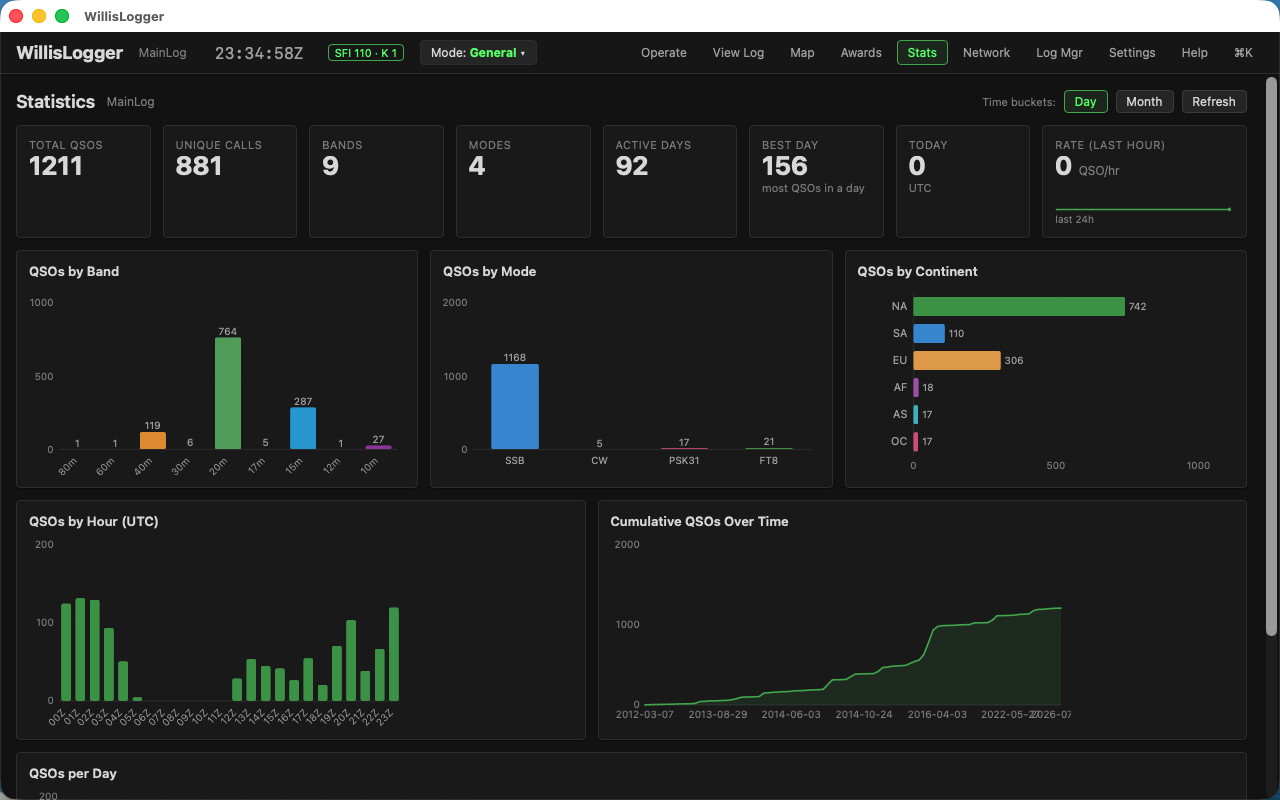
Task: Click the PSK31 mode label
Action: pyautogui.click(x=684, y=461)
